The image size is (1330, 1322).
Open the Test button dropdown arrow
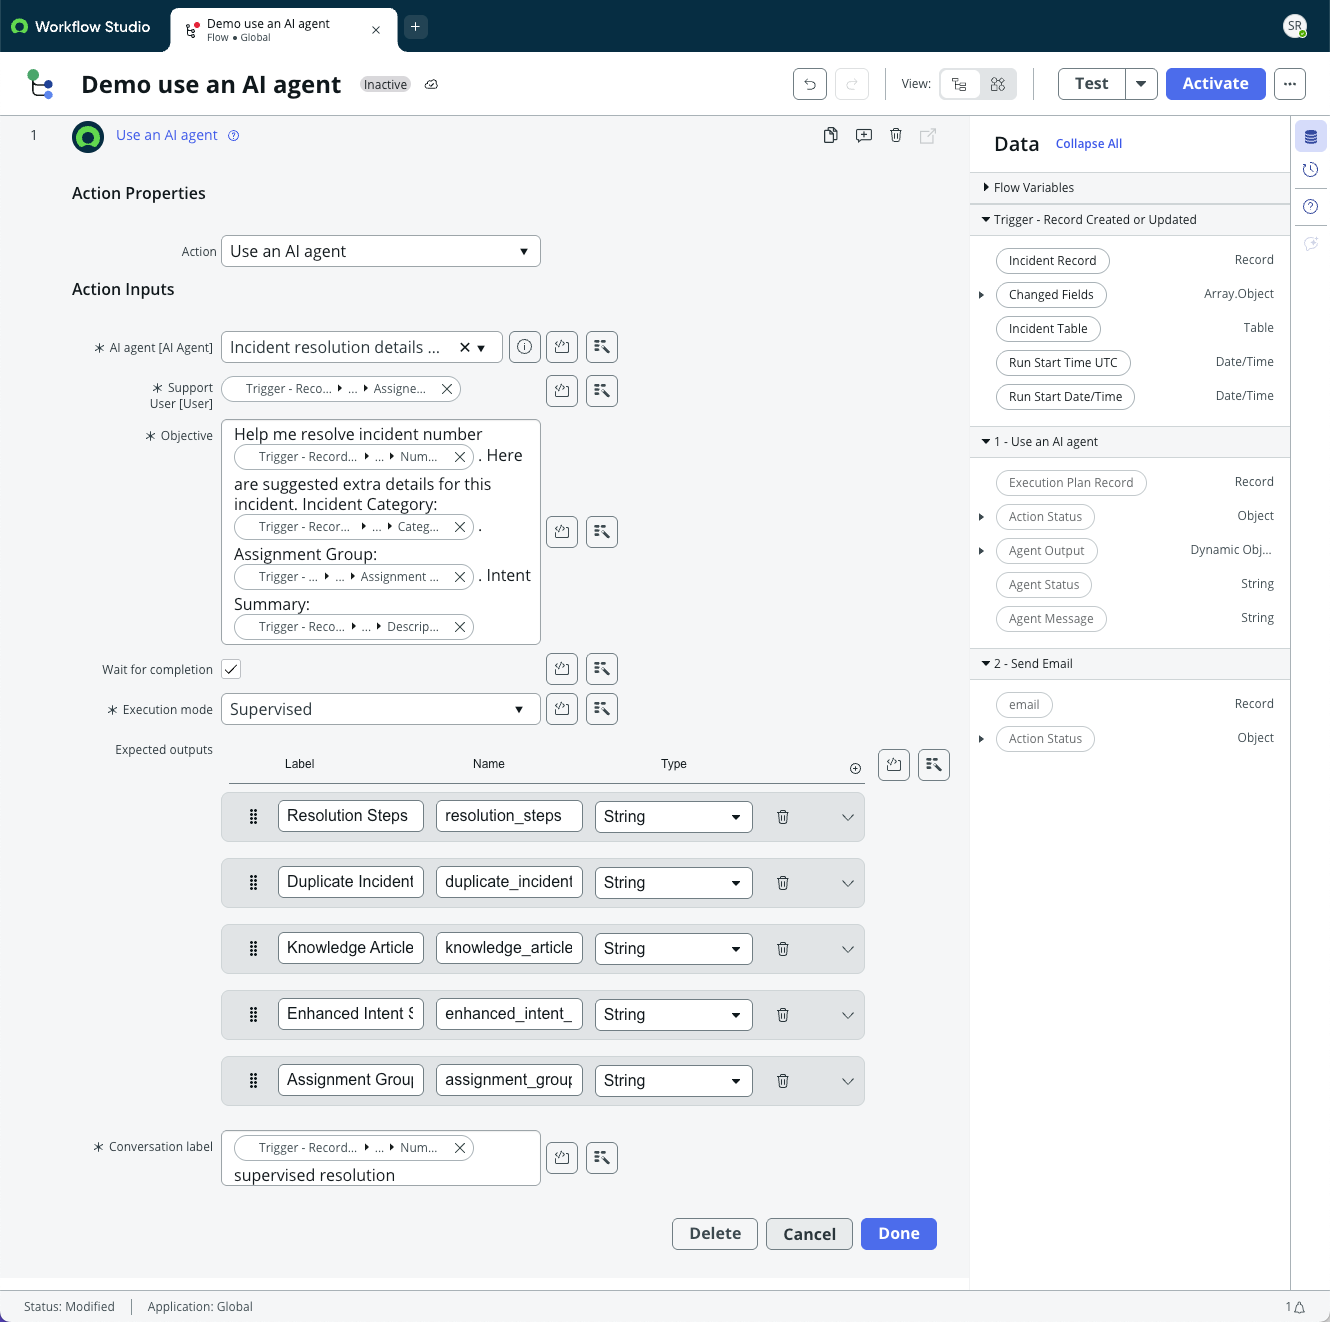[1141, 84]
